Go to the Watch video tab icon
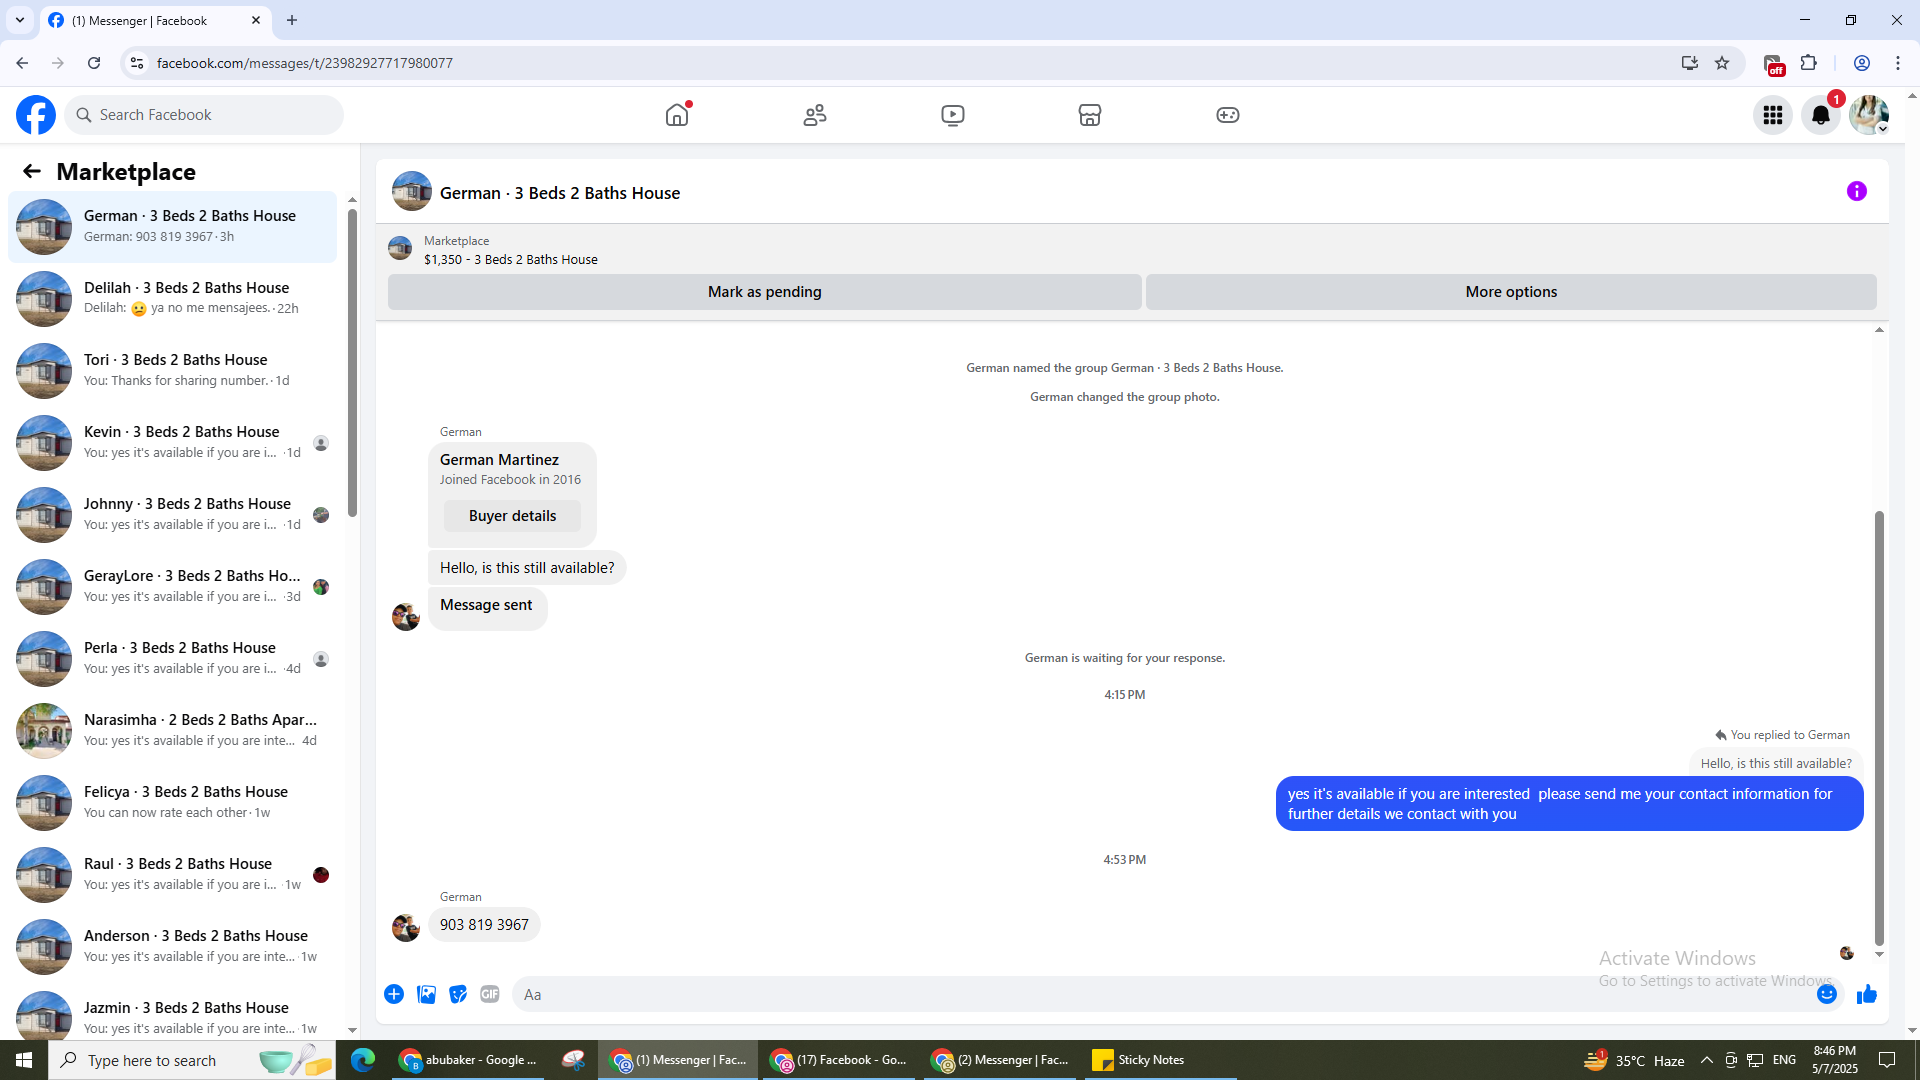 coord(953,115)
